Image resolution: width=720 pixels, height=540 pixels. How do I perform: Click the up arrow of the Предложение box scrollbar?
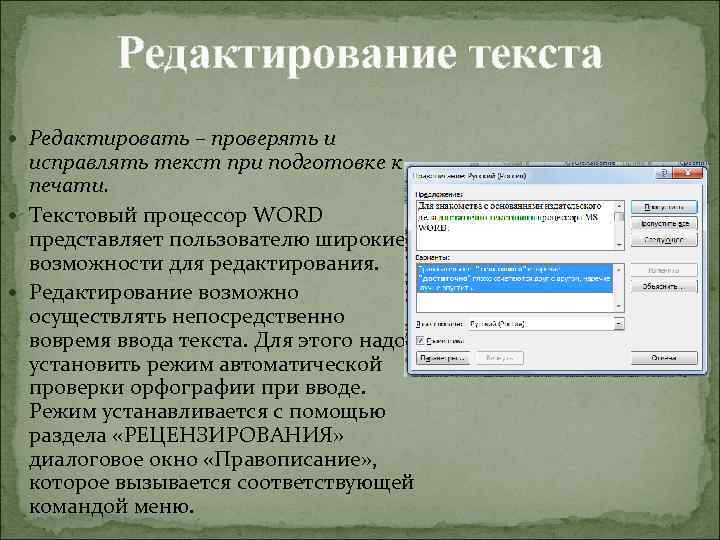click(x=619, y=206)
